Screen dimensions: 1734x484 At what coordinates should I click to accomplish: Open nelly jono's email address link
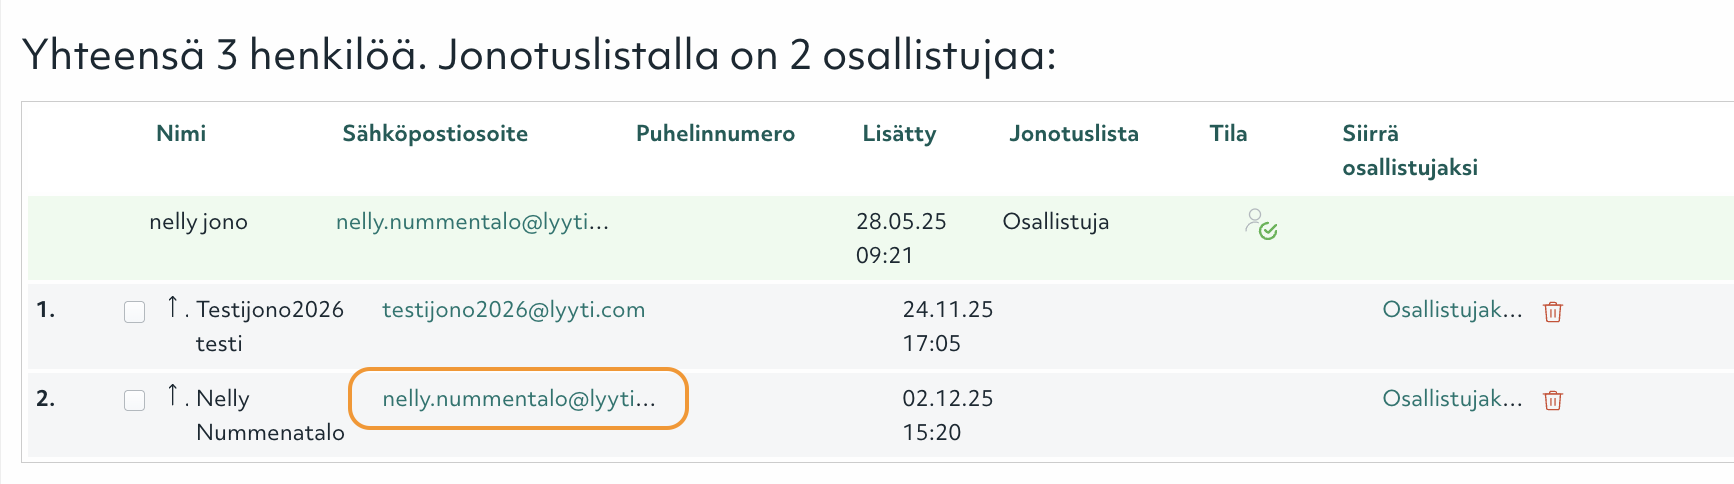(472, 222)
